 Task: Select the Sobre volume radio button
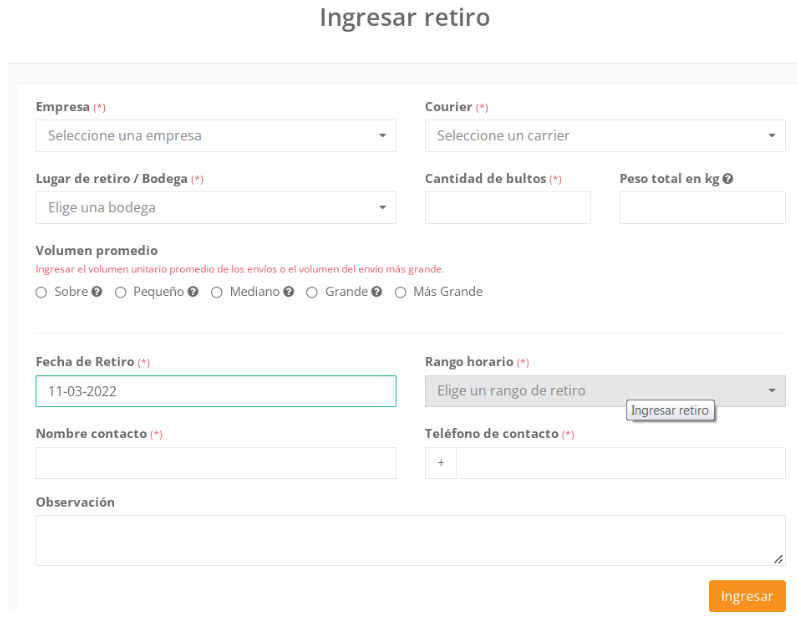[41, 292]
